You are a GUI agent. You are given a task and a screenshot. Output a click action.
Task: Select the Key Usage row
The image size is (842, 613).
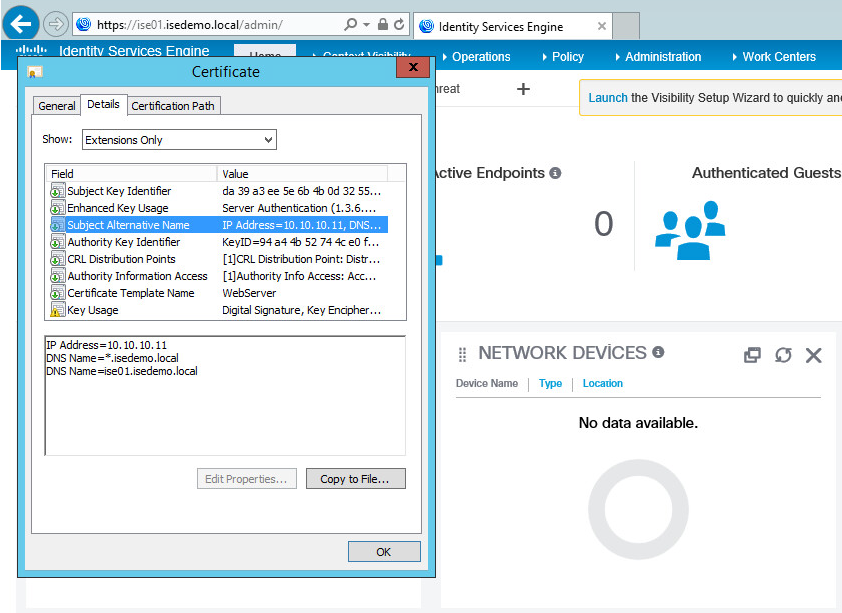(219, 310)
